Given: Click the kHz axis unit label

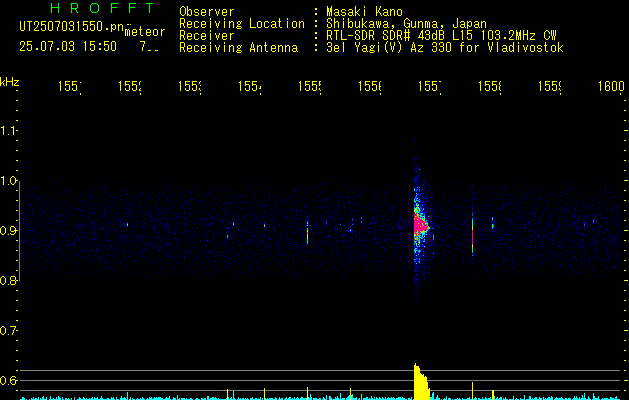Looking at the screenshot, I should pos(9,82).
